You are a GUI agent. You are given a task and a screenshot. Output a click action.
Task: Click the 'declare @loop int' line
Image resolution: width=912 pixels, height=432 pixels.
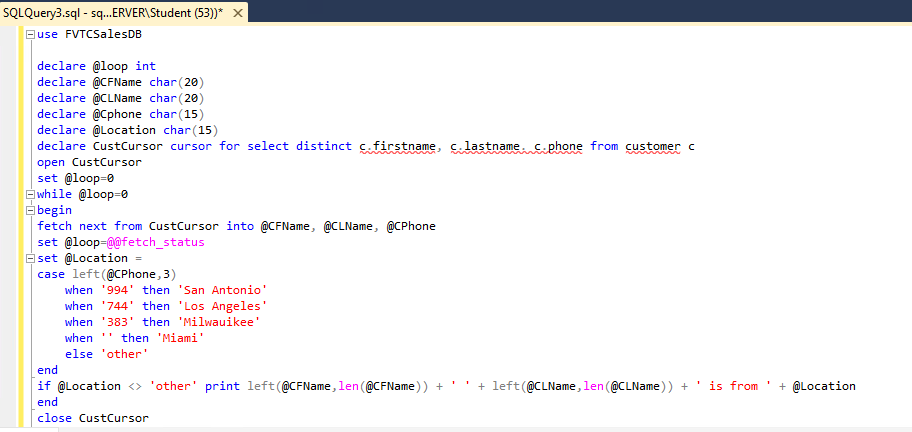(97, 66)
